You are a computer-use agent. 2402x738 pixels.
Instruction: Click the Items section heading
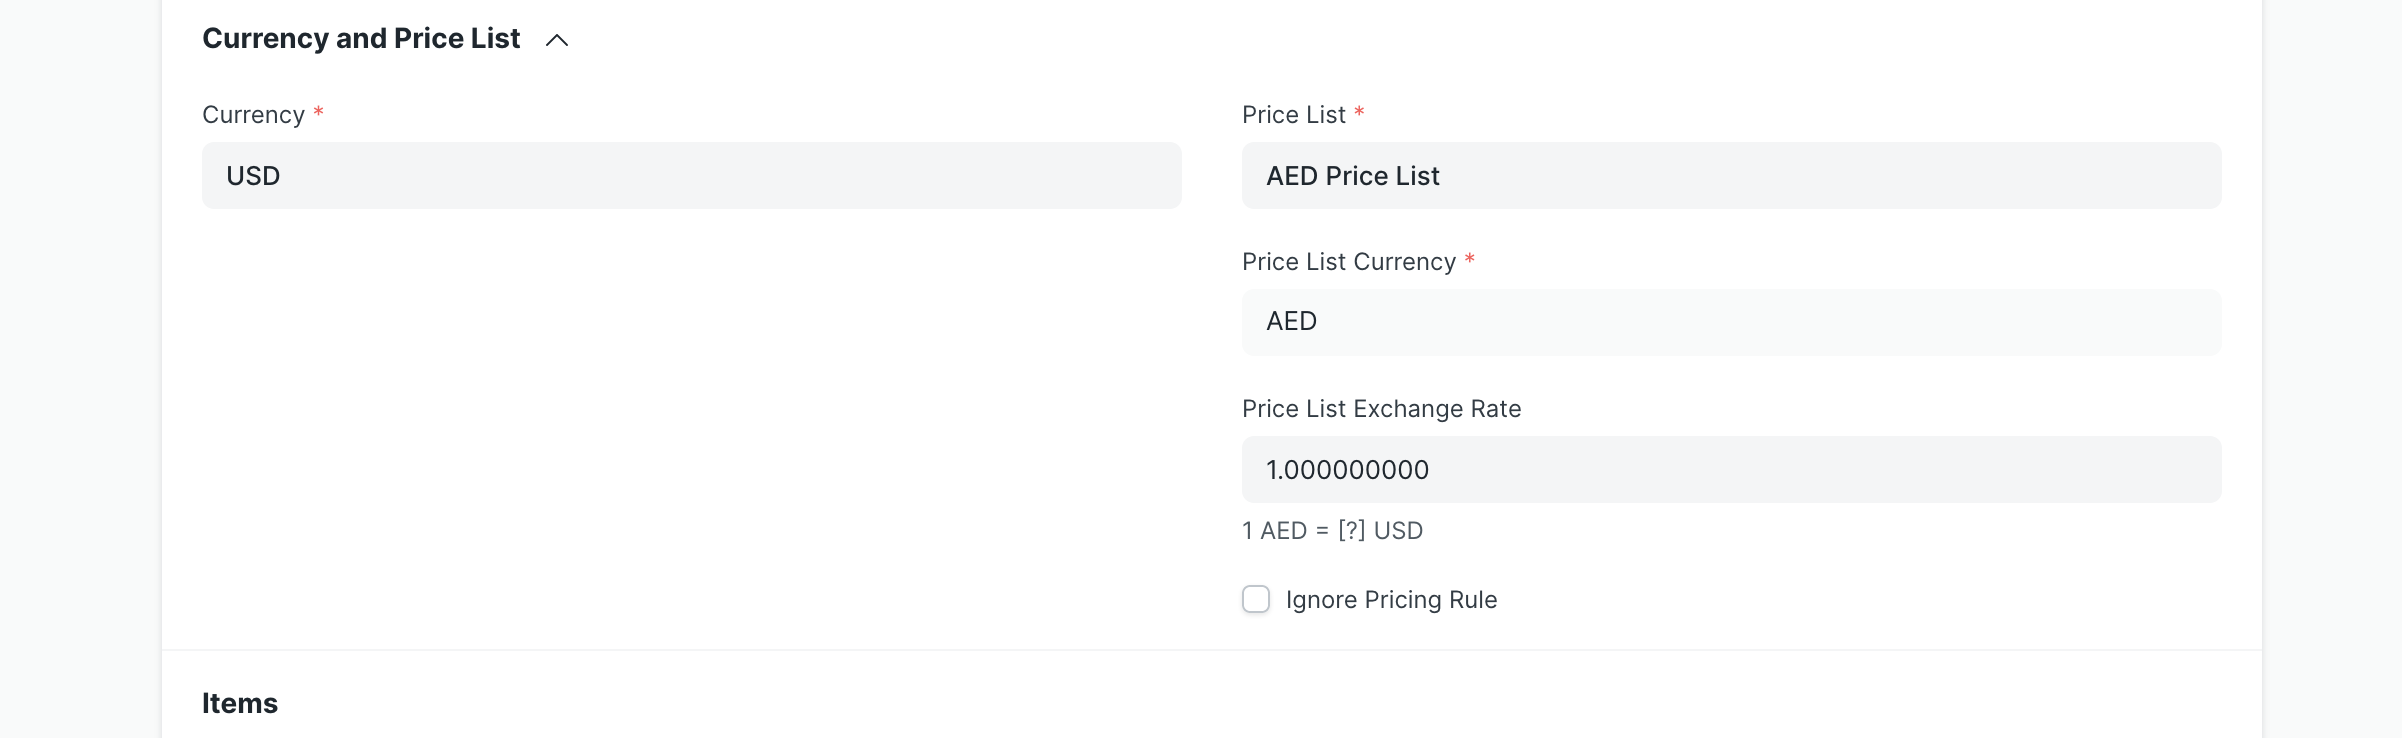click(240, 702)
